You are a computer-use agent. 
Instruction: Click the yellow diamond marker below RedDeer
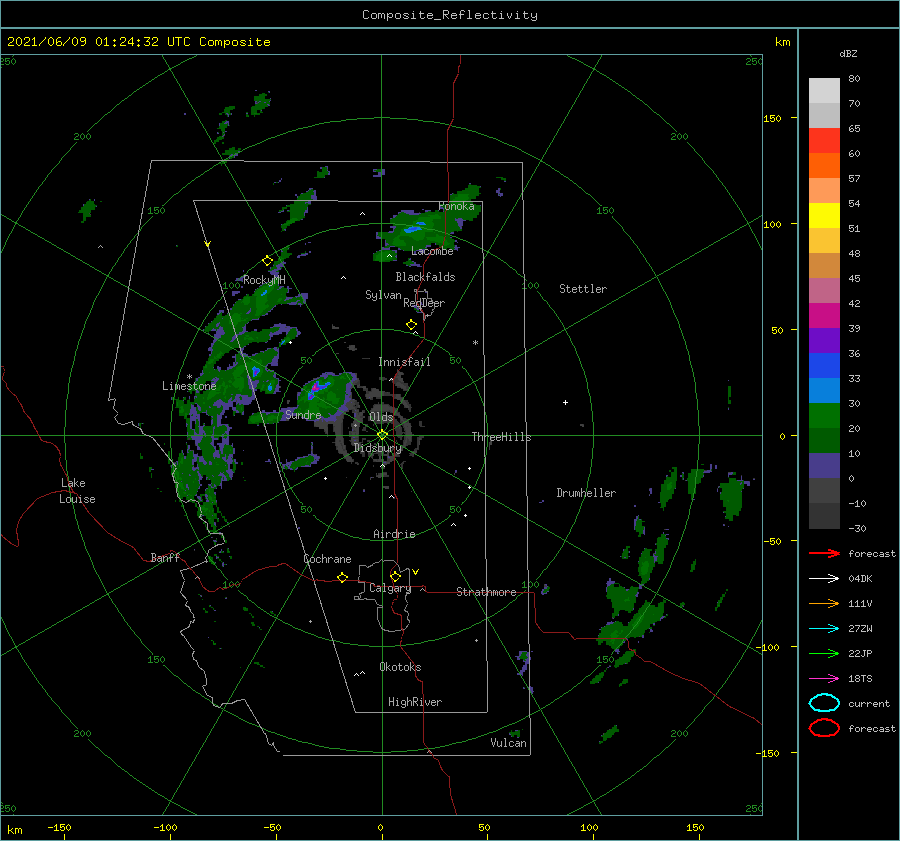pyautogui.click(x=412, y=325)
